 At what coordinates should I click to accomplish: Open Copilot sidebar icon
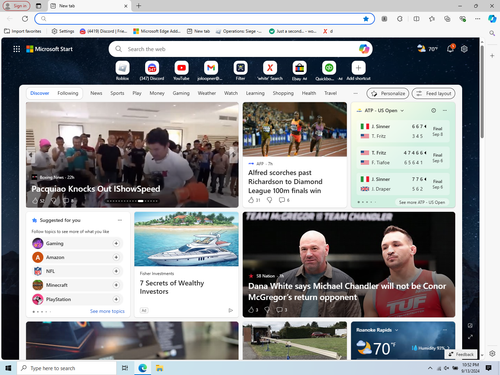(x=492, y=19)
